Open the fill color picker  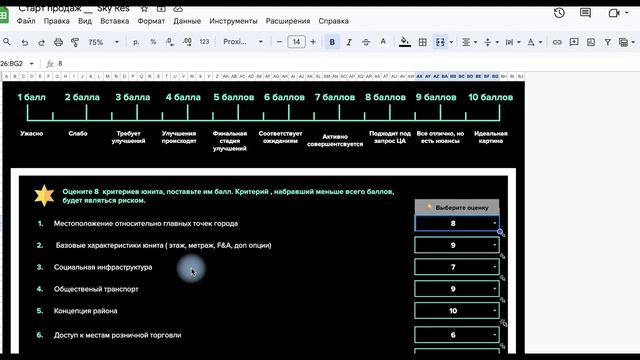[x=405, y=42]
